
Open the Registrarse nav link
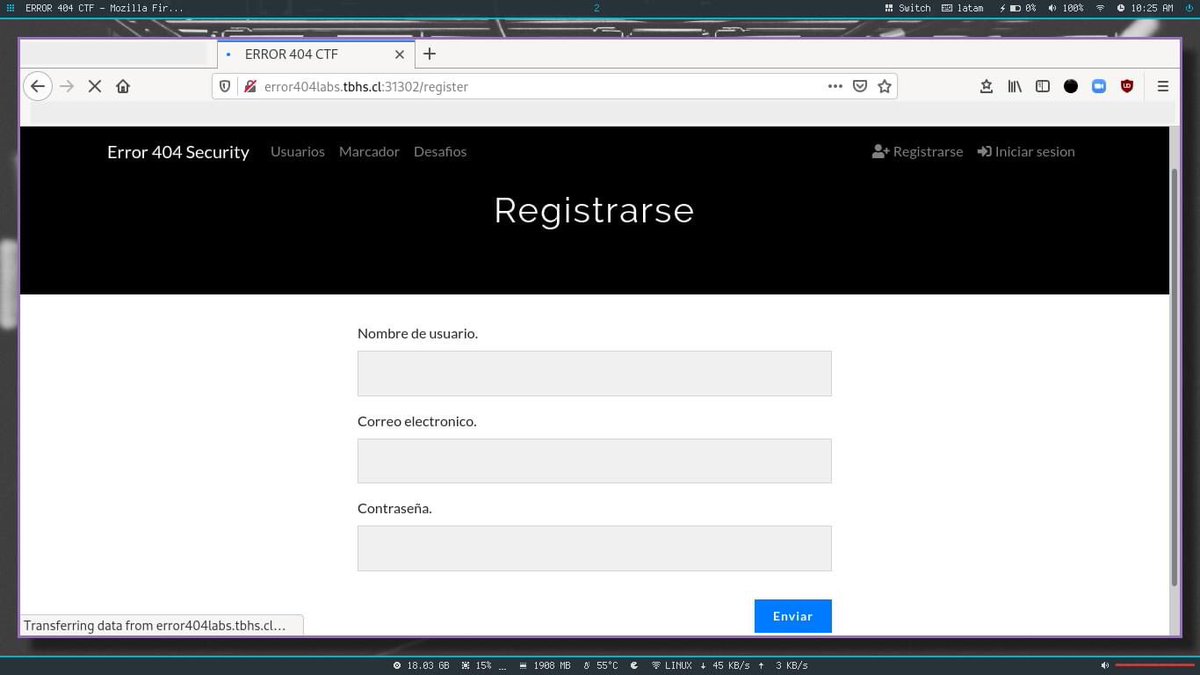click(917, 152)
